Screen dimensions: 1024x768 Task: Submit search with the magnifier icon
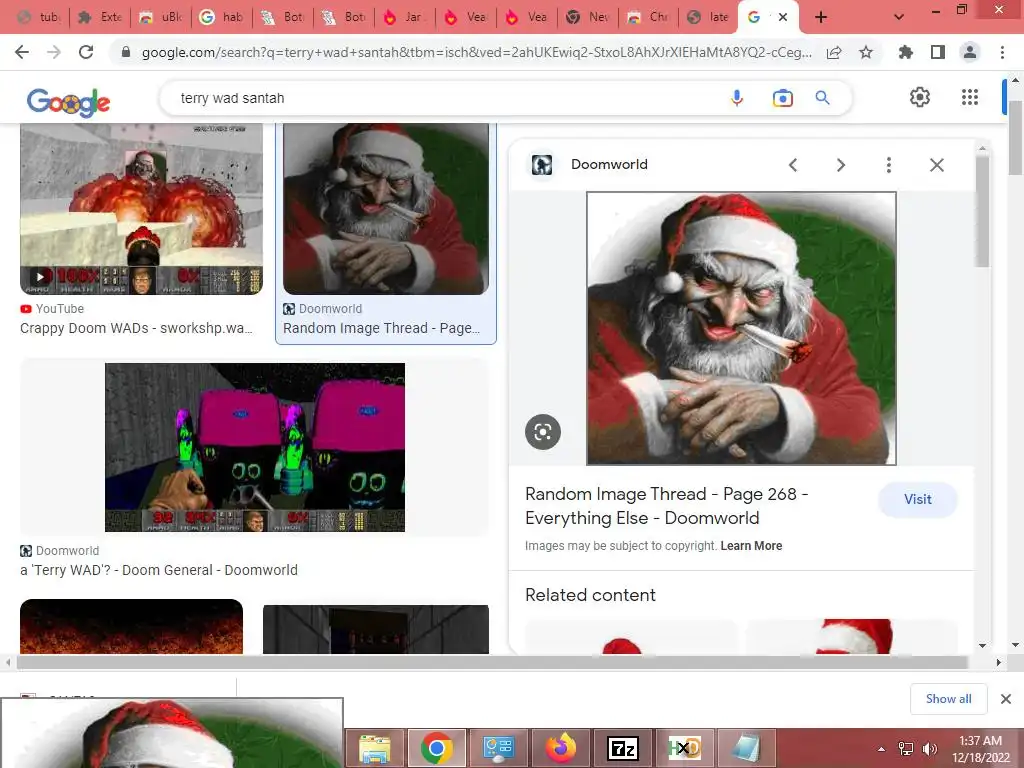point(823,98)
